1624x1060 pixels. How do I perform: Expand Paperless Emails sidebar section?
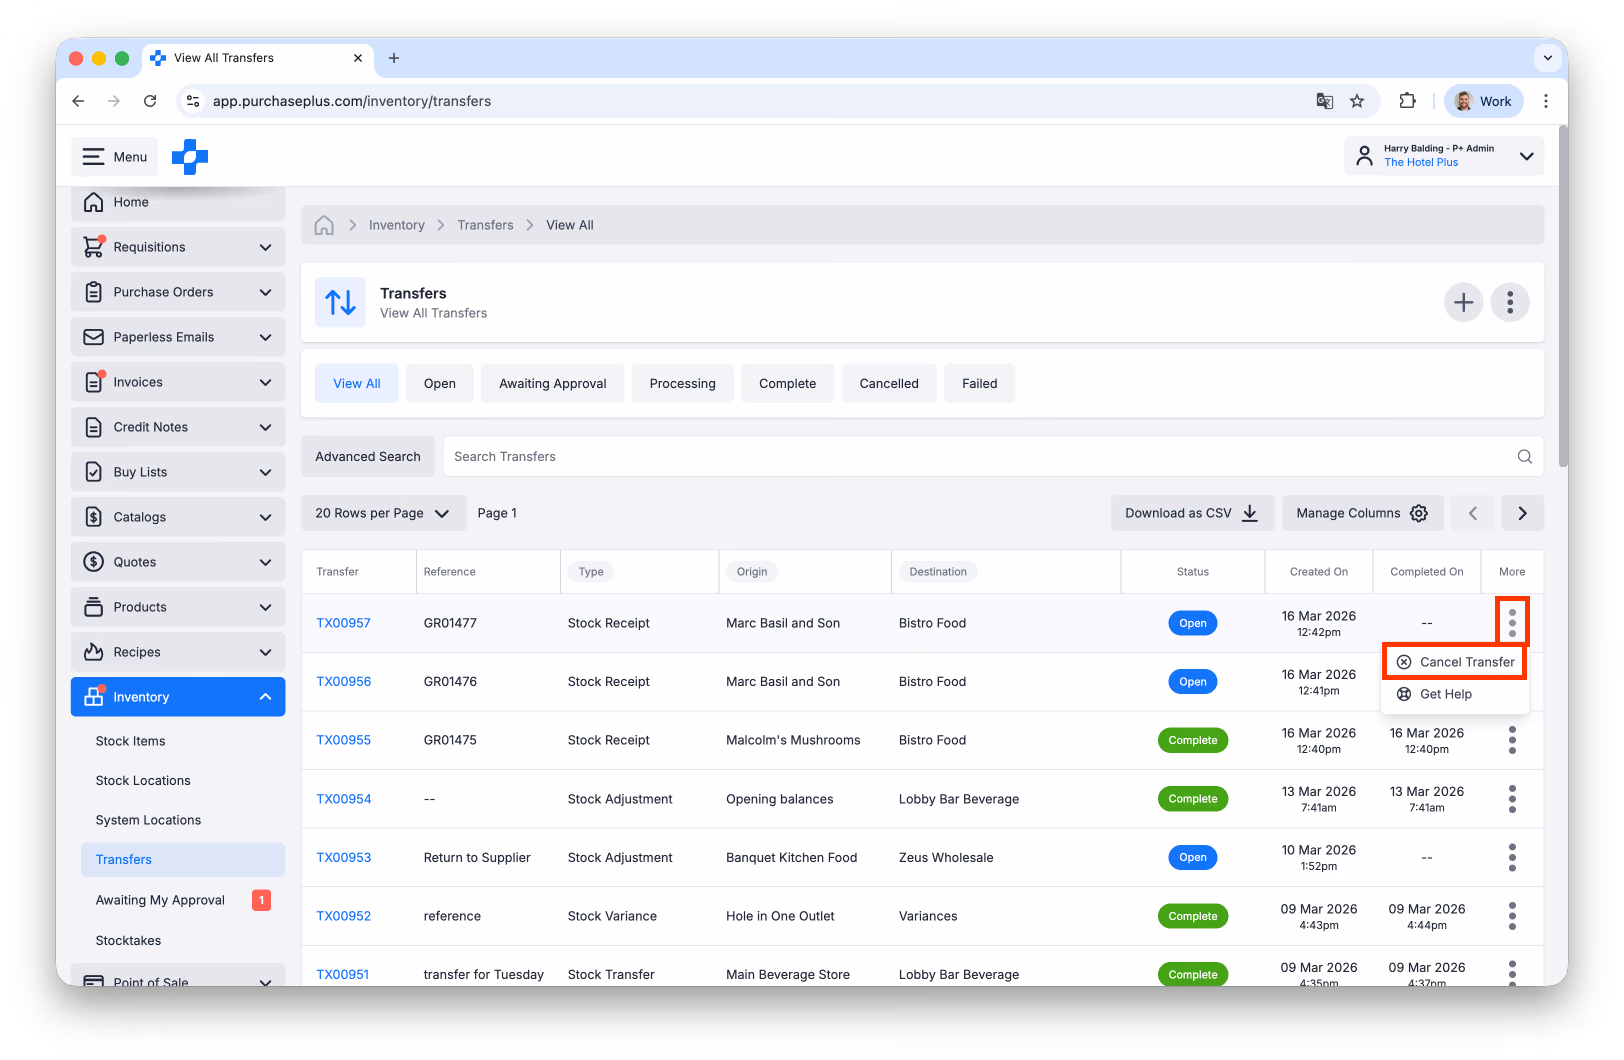[x=178, y=337]
